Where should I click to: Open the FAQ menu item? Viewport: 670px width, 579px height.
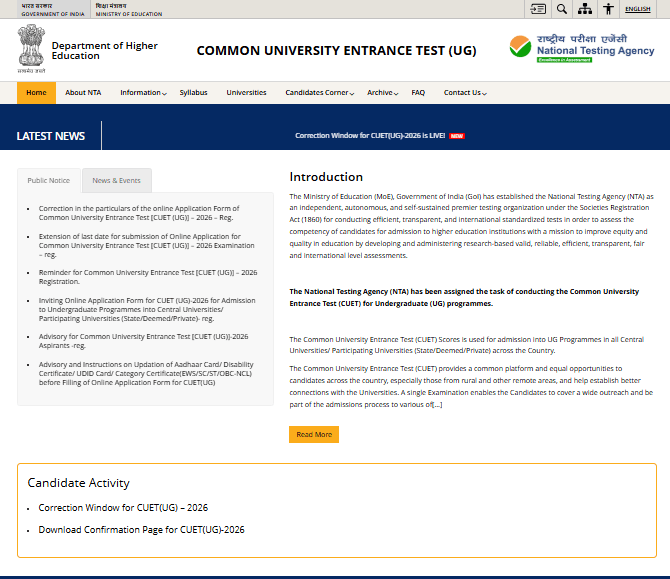[x=418, y=93]
